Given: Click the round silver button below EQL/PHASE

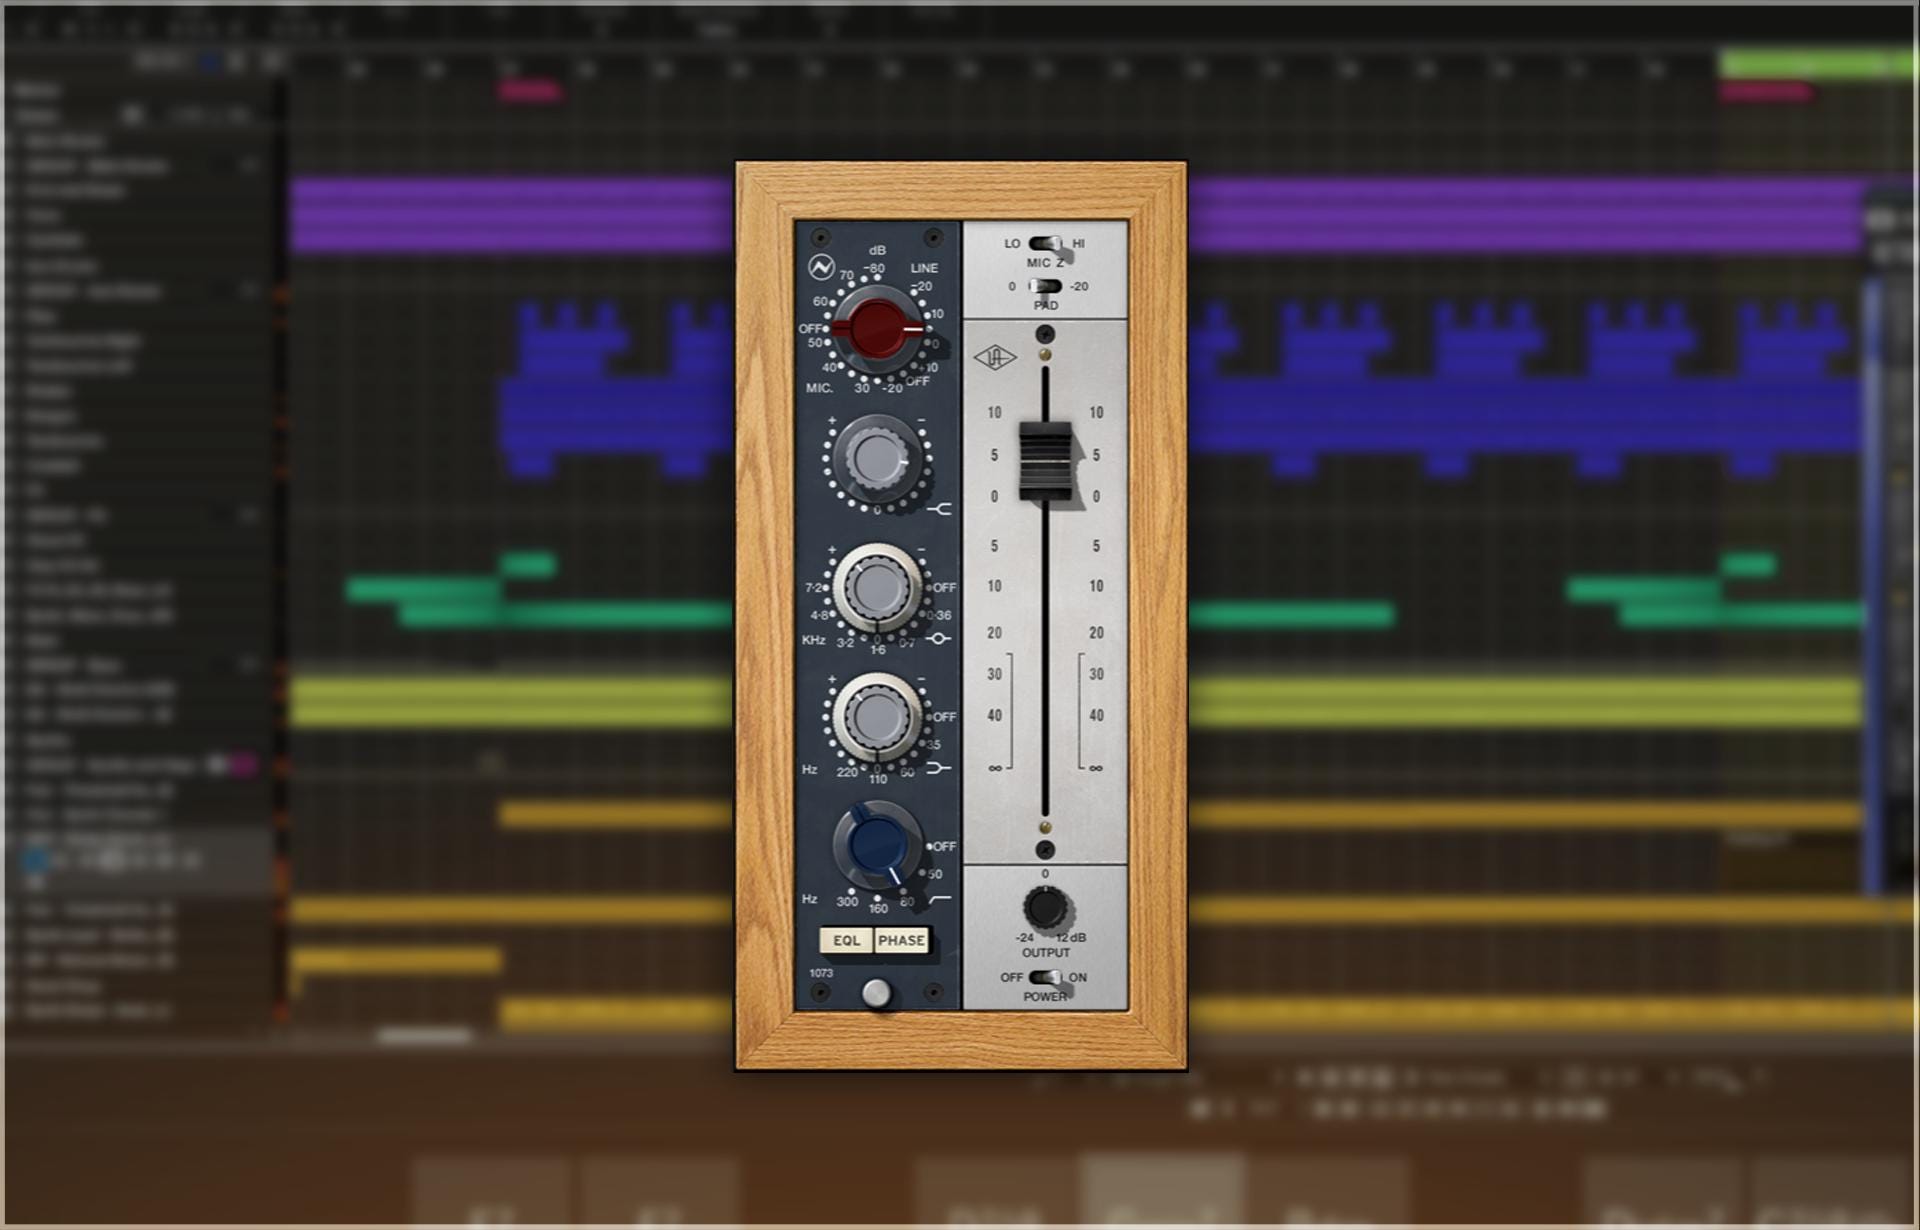Looking at the screenshot, I should pos(876,993).
